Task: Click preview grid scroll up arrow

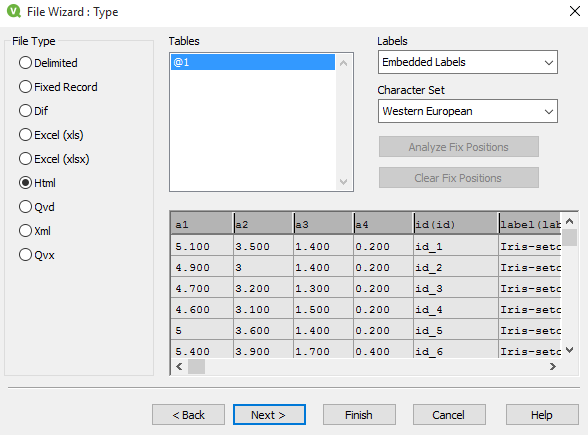Action: (569, 221)
